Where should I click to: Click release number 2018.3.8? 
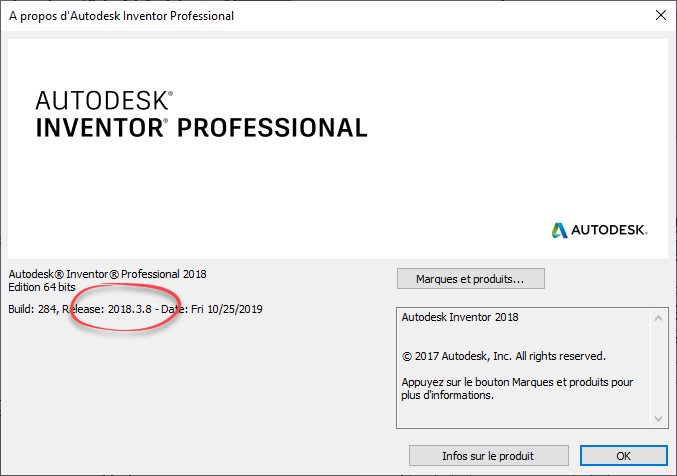pos(130,309)
